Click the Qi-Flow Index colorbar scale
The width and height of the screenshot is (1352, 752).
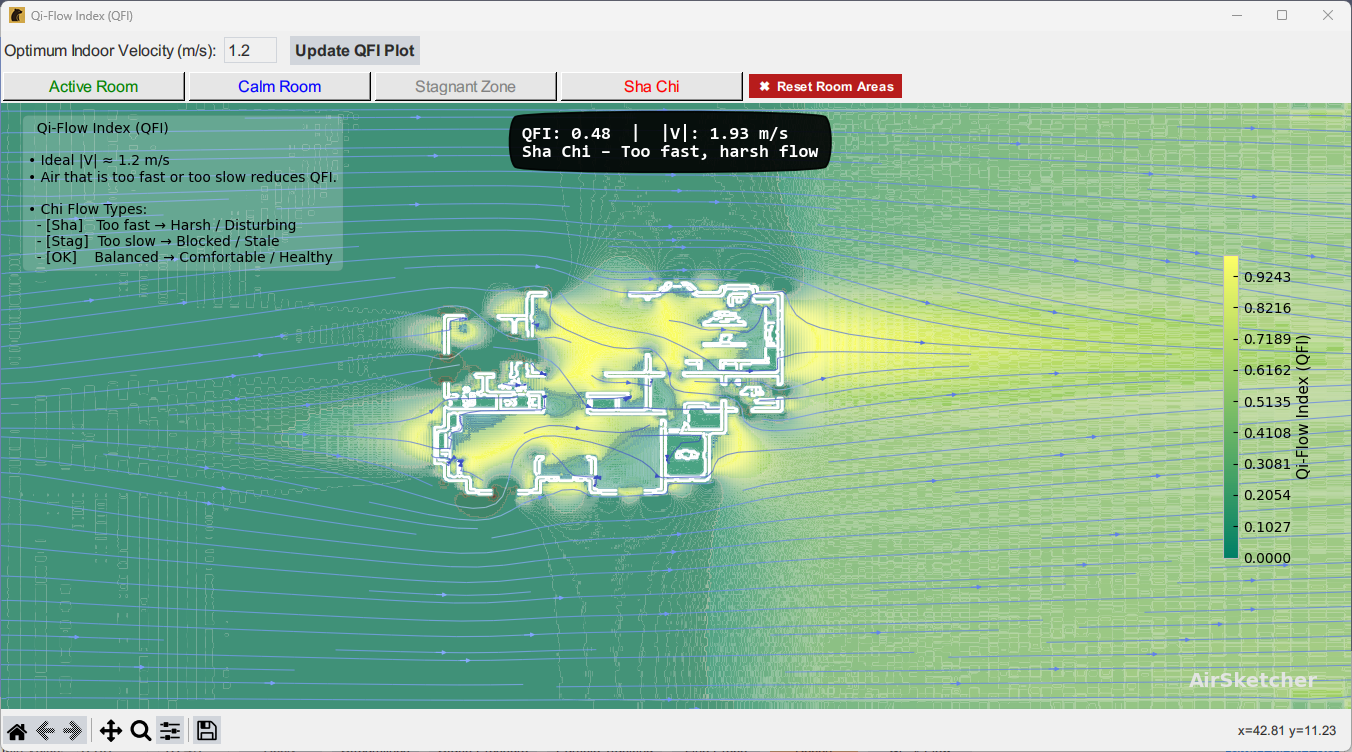[1231, 407]
